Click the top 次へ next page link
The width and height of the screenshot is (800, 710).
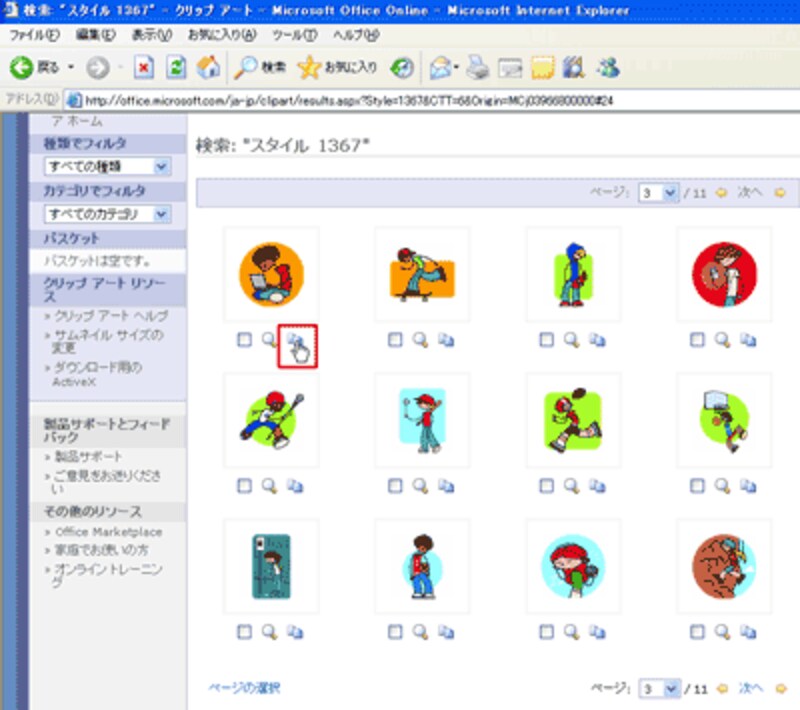(x=750, y=193)
